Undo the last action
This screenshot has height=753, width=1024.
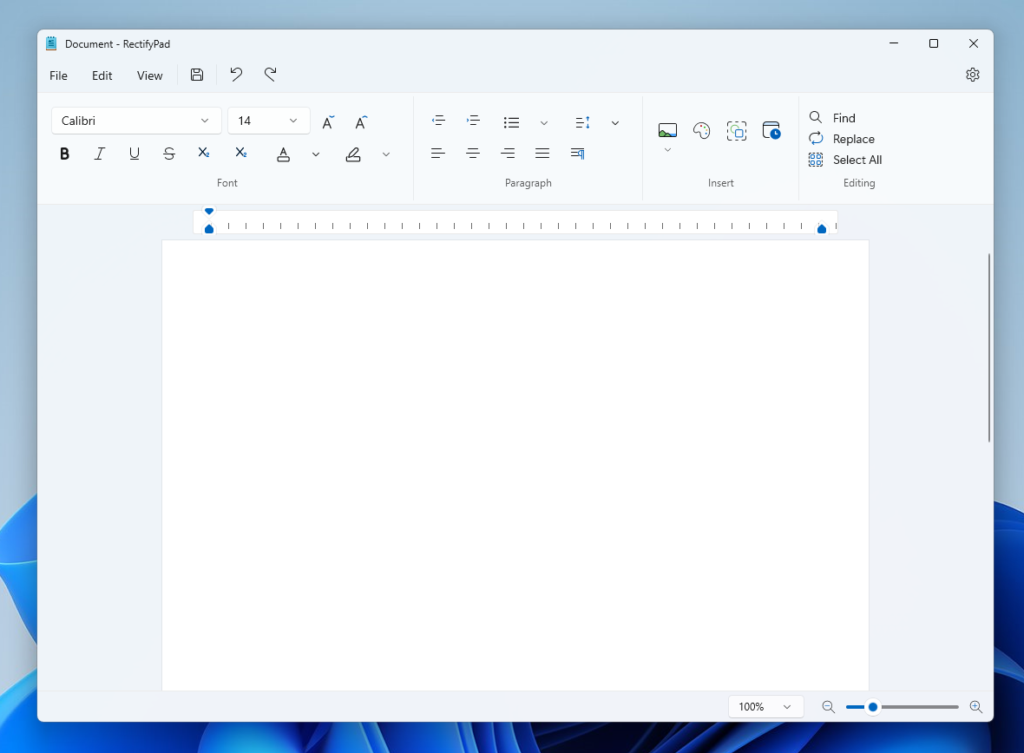coord(236,75)
